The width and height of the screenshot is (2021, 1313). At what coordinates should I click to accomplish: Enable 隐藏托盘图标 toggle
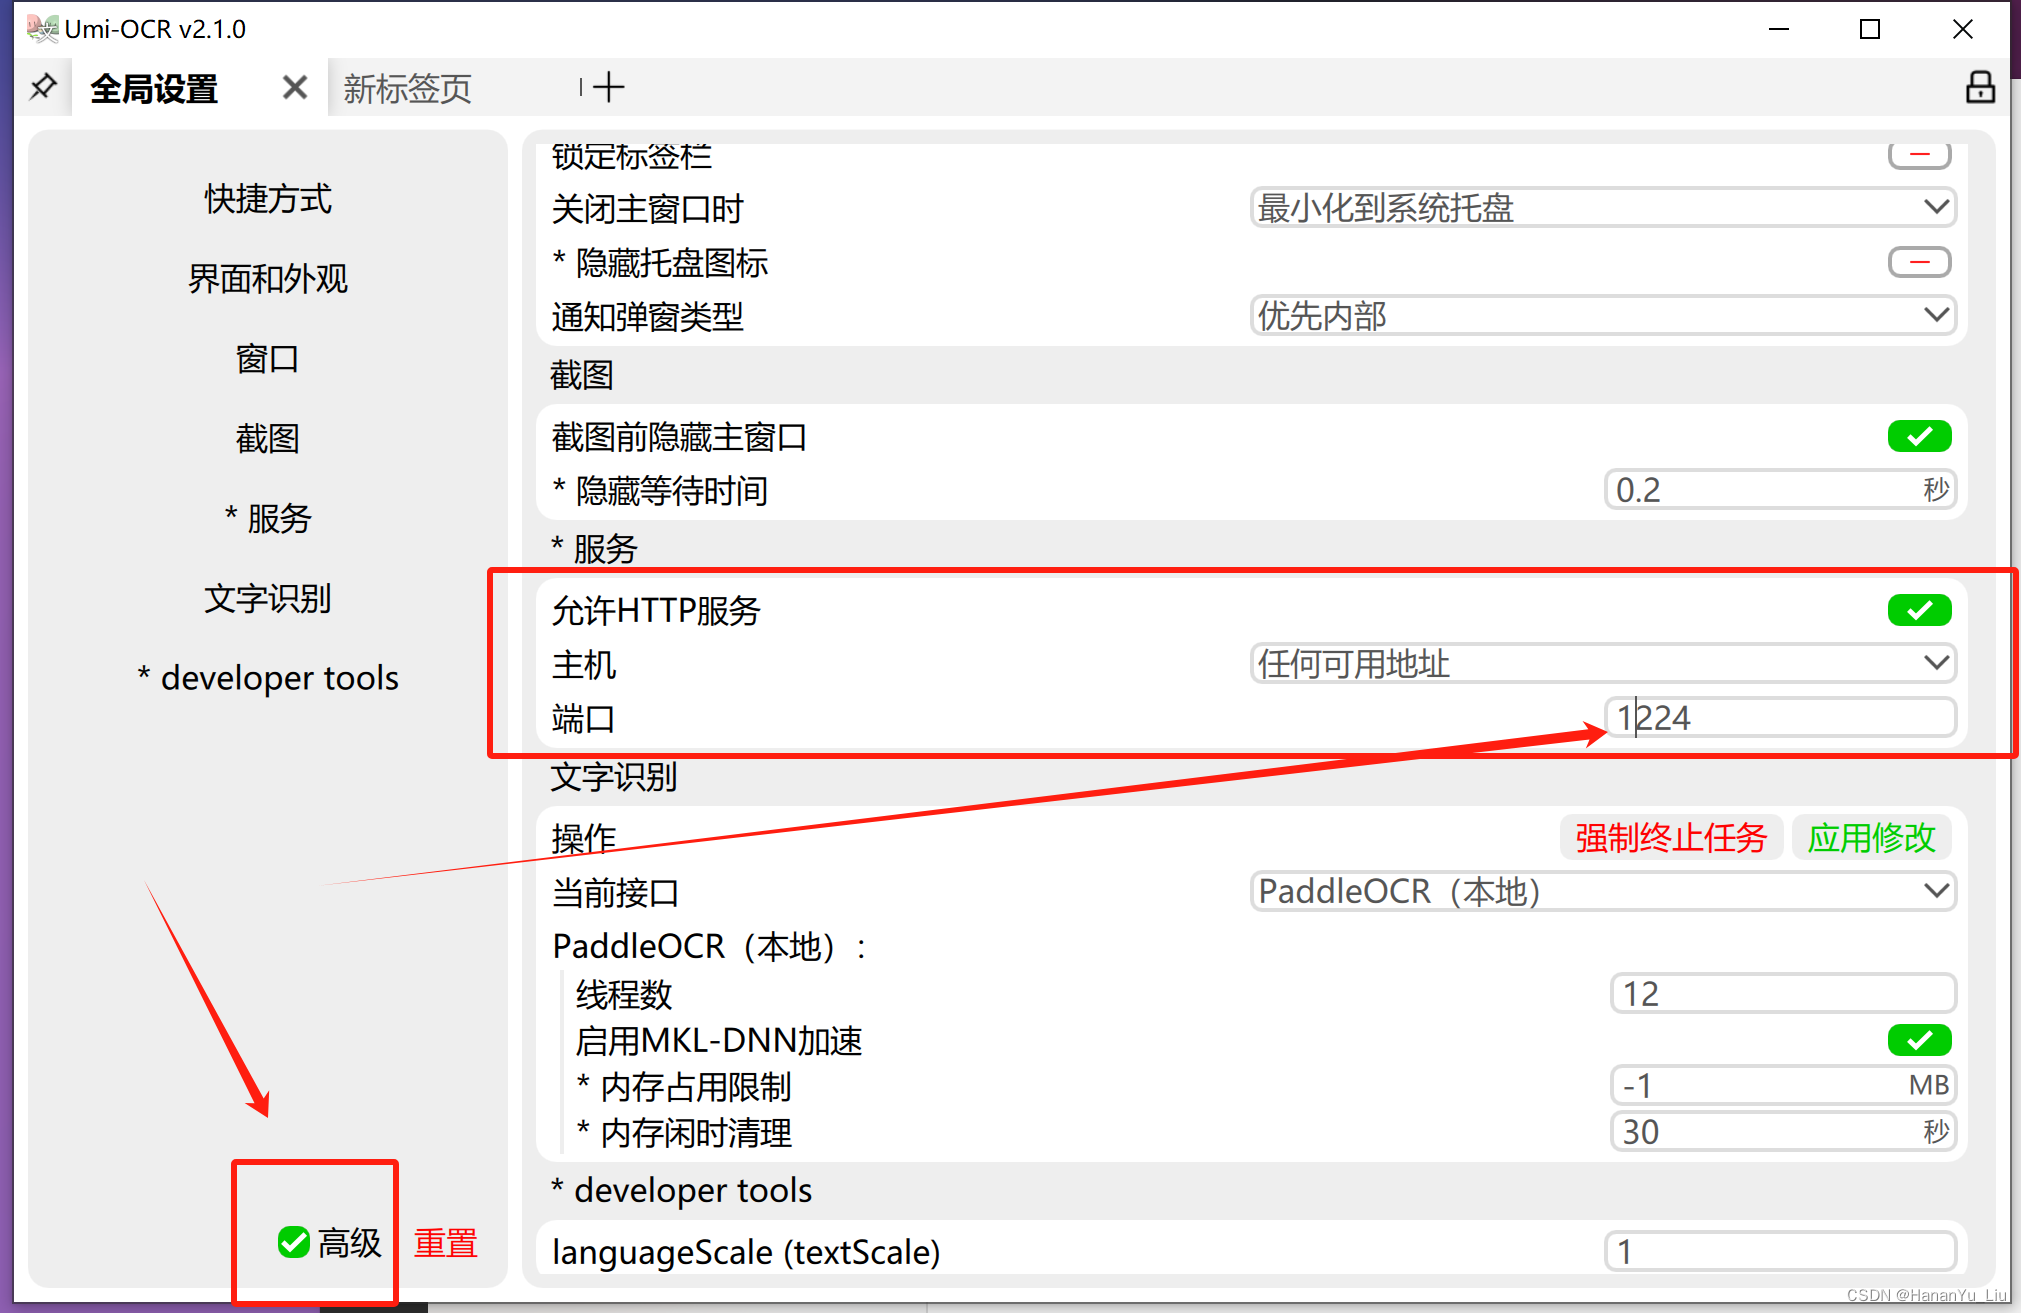coord(1918,262)
